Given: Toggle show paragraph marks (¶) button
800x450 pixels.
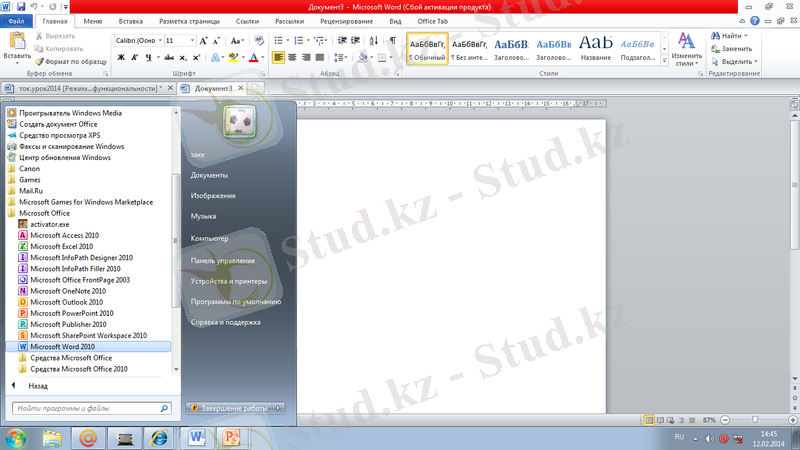Looking at the screenshot, I should 393,40.
